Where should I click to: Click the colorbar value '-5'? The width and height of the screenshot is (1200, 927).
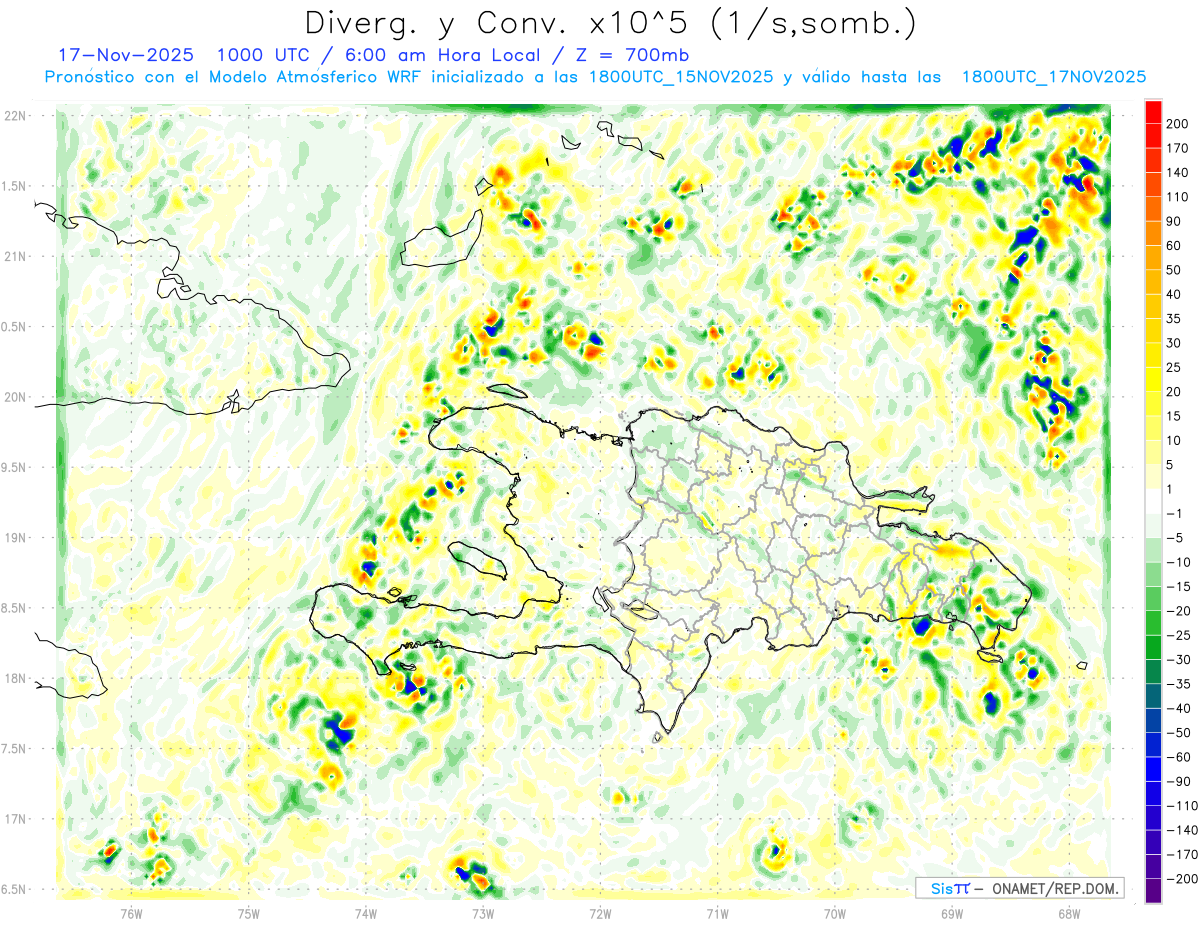coord(1176,538)
